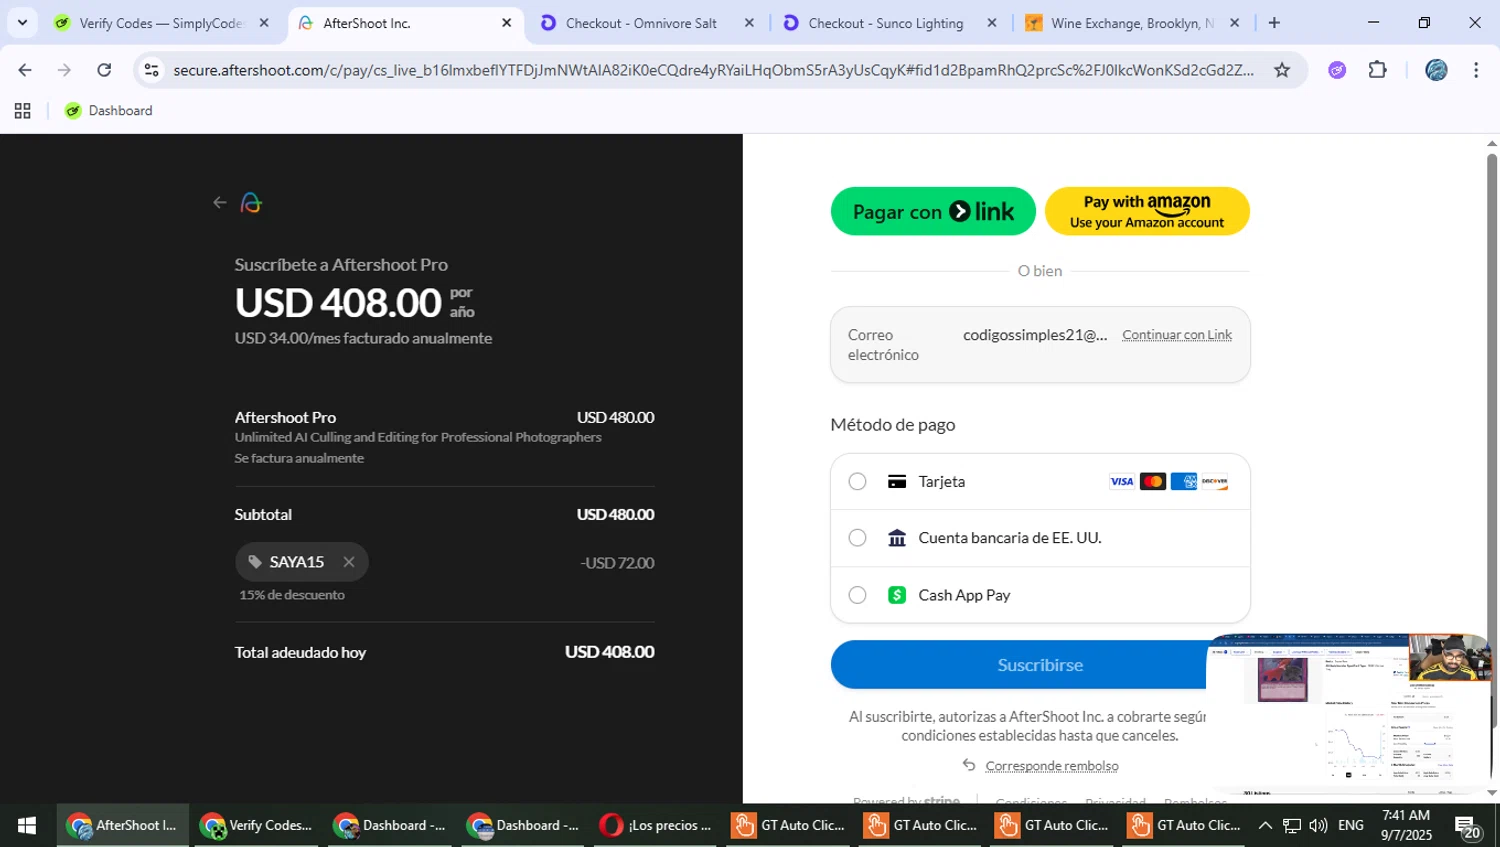Click the site information icon in address bar

click(151, 70)
